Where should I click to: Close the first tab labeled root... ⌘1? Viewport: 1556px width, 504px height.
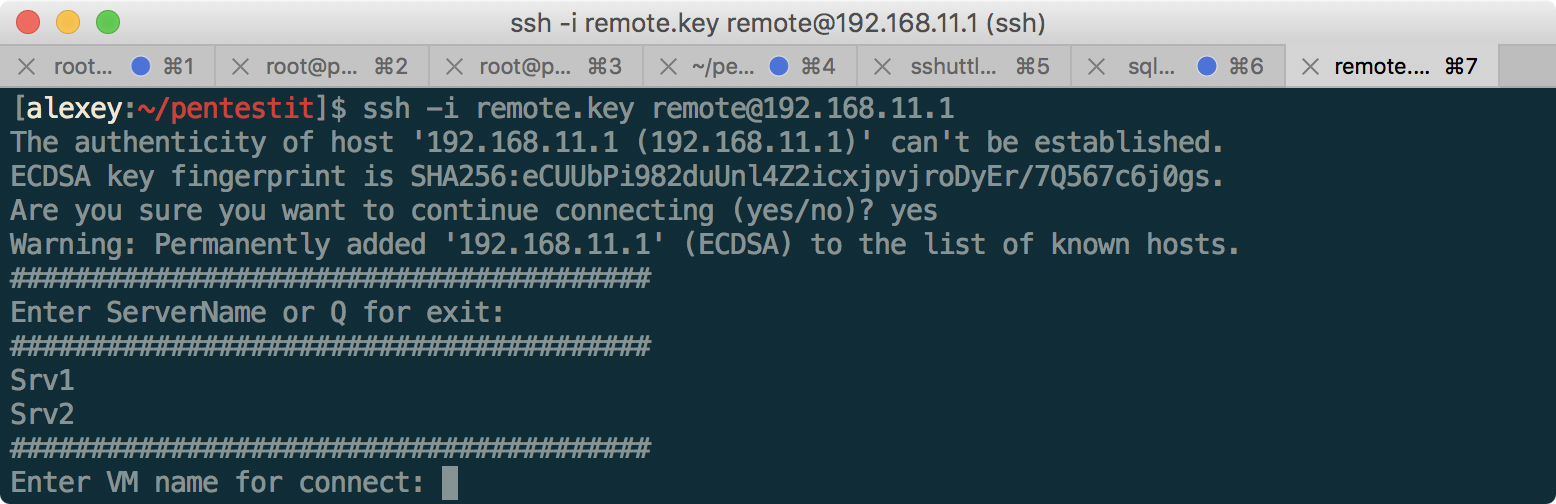(x=27, y=67)
